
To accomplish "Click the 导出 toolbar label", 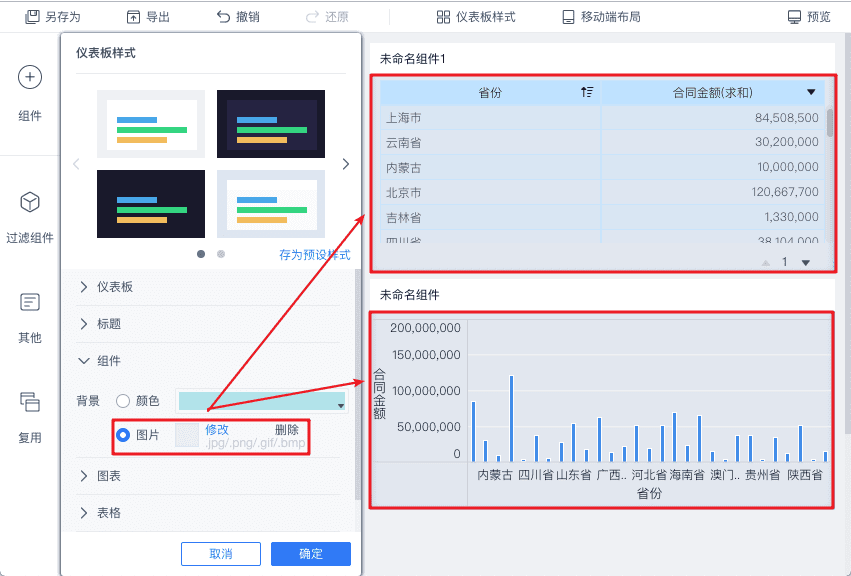I will pos(158,17).
